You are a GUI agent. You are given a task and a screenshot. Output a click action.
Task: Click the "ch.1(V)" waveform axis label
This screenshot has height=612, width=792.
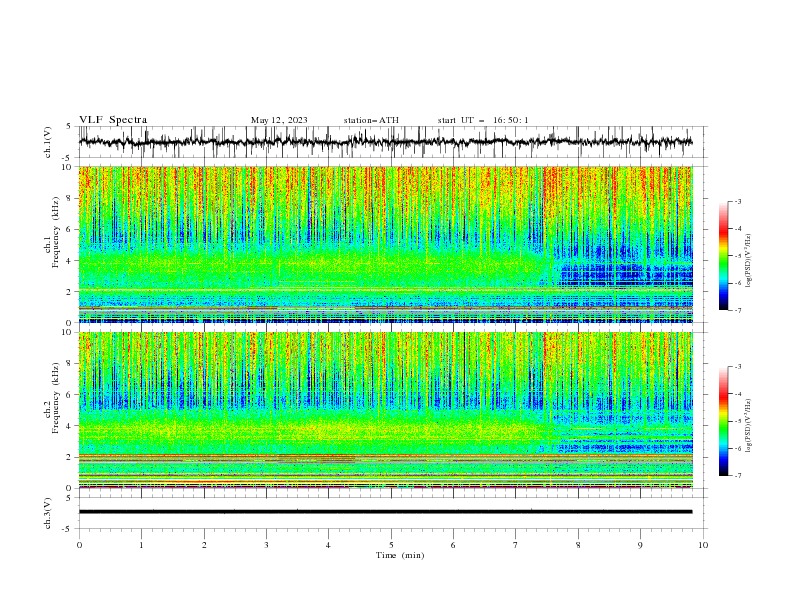pyautogui.click(x=48, y=142)
